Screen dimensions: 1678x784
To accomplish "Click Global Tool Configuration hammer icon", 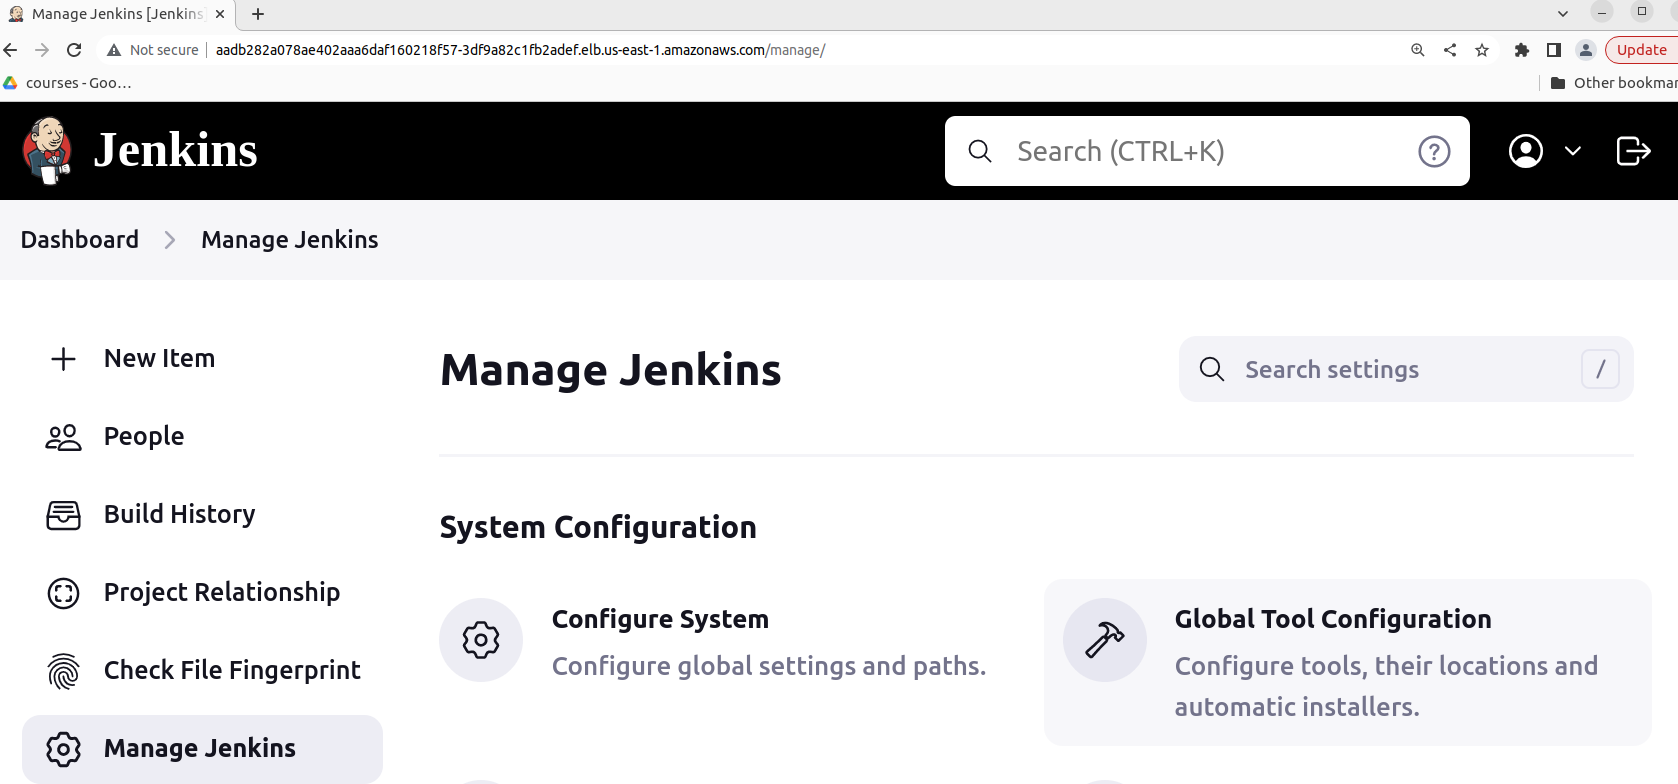I will click(1105, 640).
